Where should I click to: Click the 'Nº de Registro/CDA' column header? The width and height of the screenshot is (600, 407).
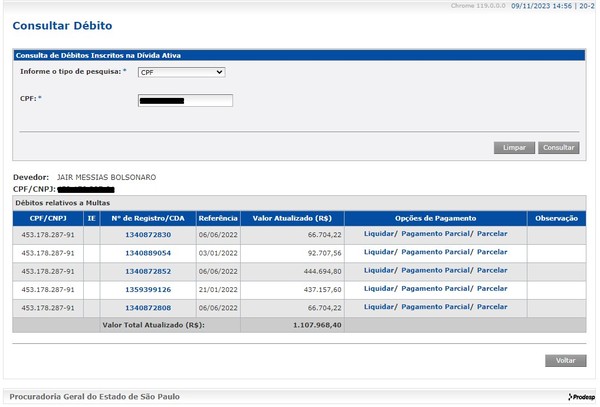(x=148, y=217)
